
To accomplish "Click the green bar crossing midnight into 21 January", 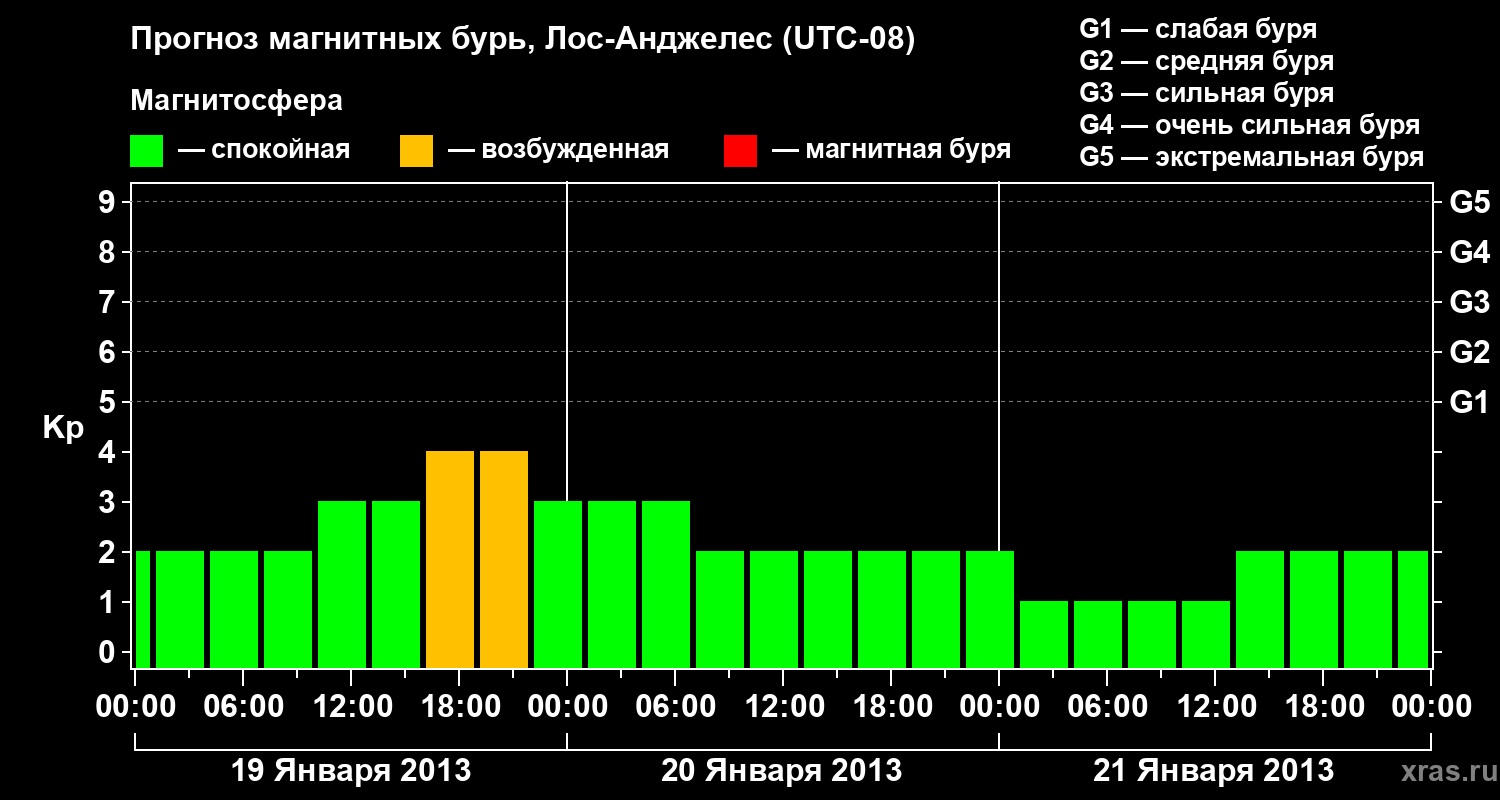I will click(990, 609).
